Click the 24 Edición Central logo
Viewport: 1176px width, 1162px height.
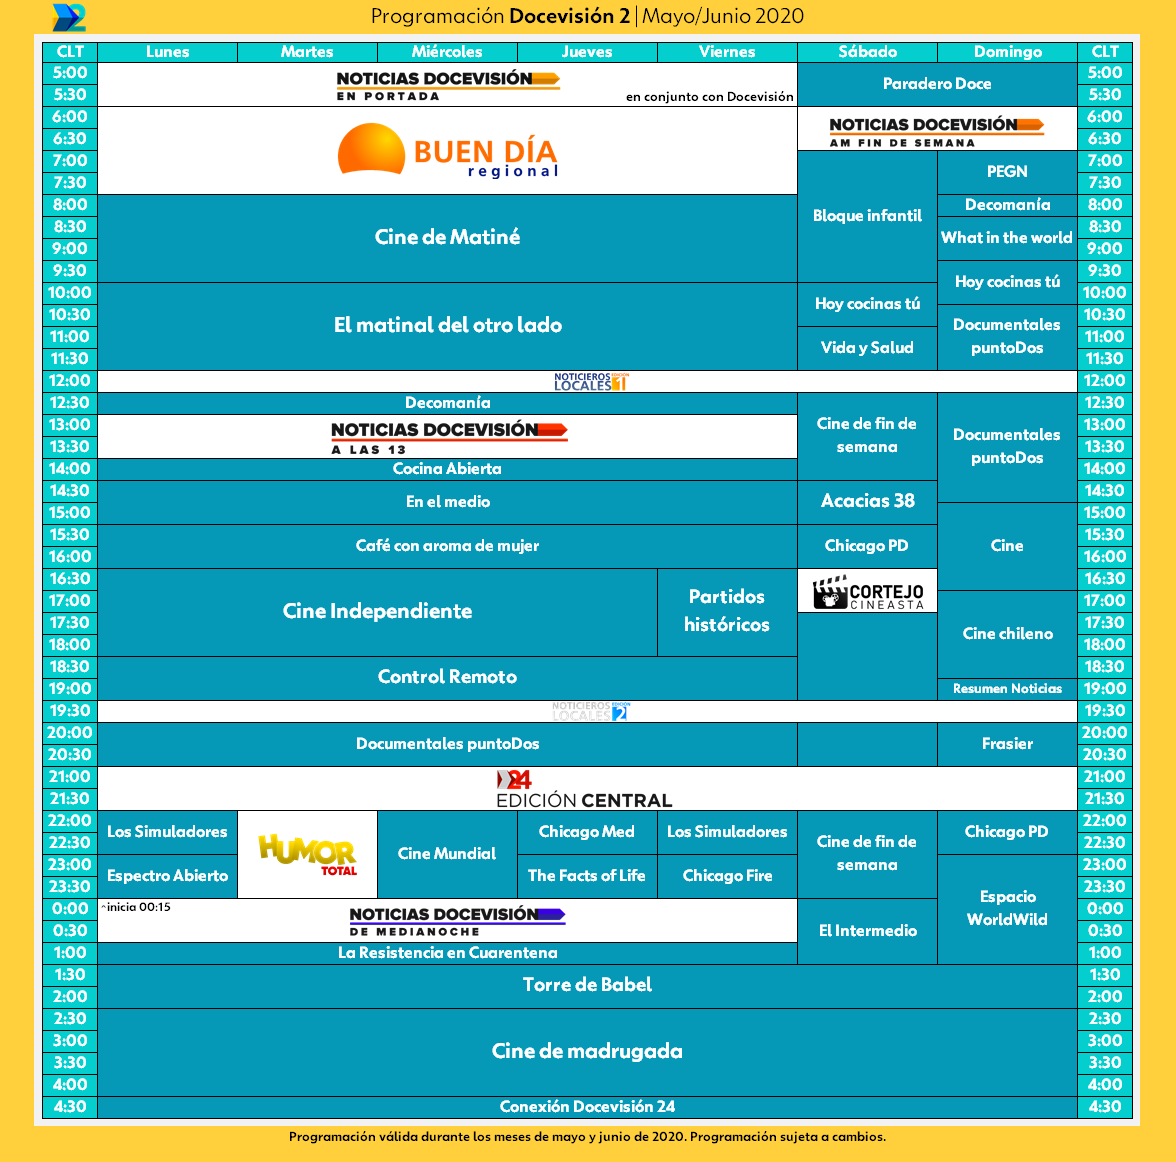[584, 789]
